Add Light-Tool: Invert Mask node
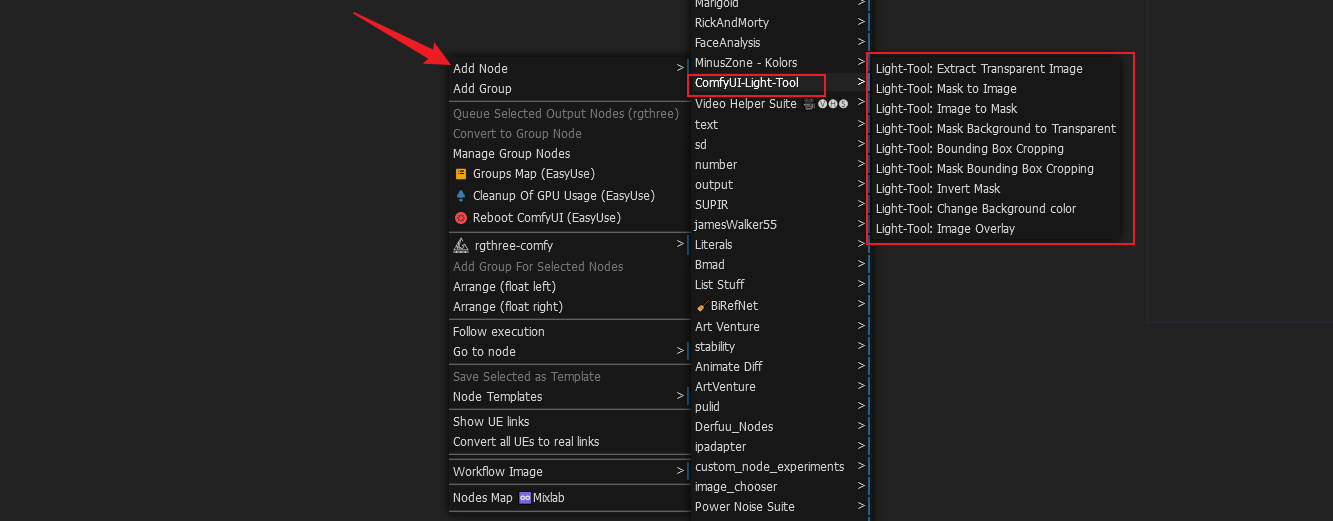Viewport: 1333px width, 521px height. click(x=997, y=189)
